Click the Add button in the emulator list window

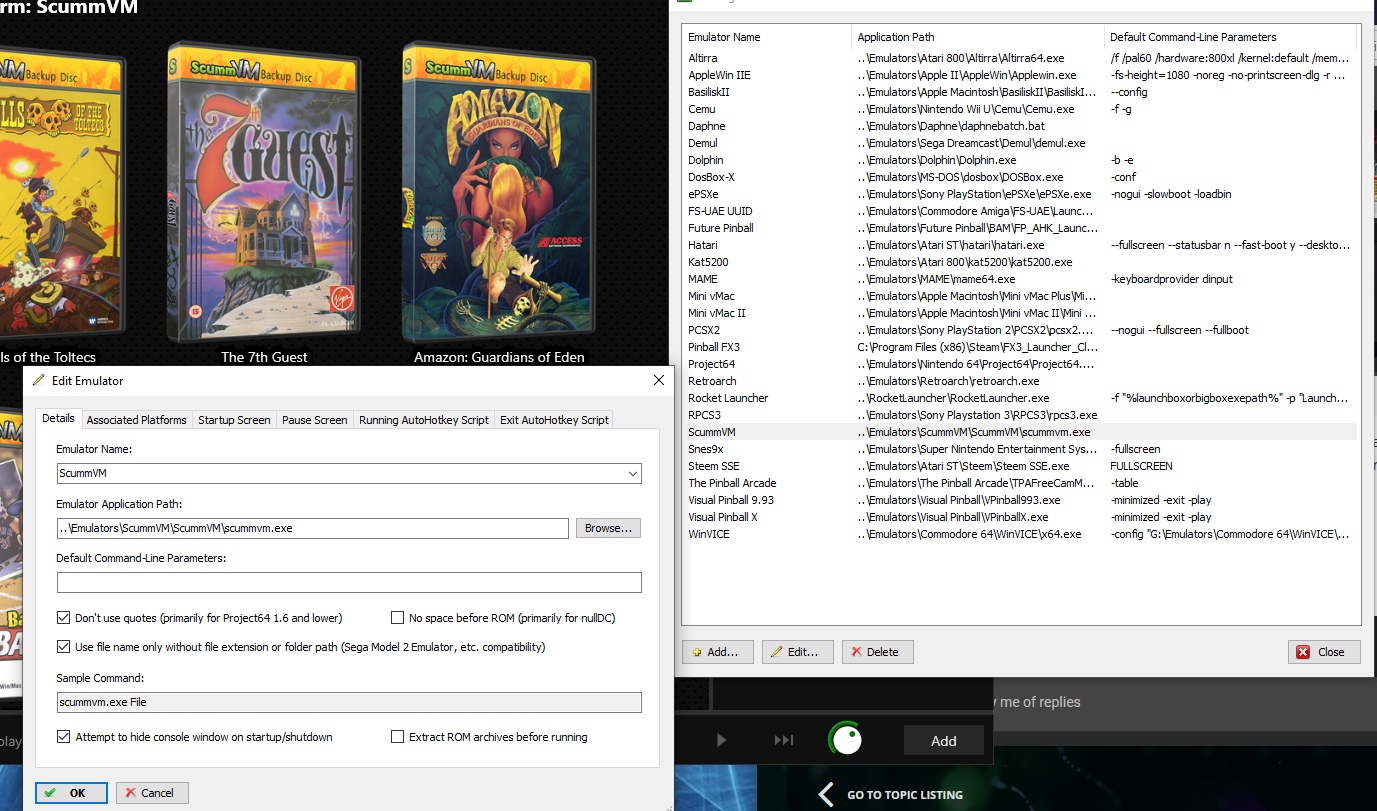point(718,652)
